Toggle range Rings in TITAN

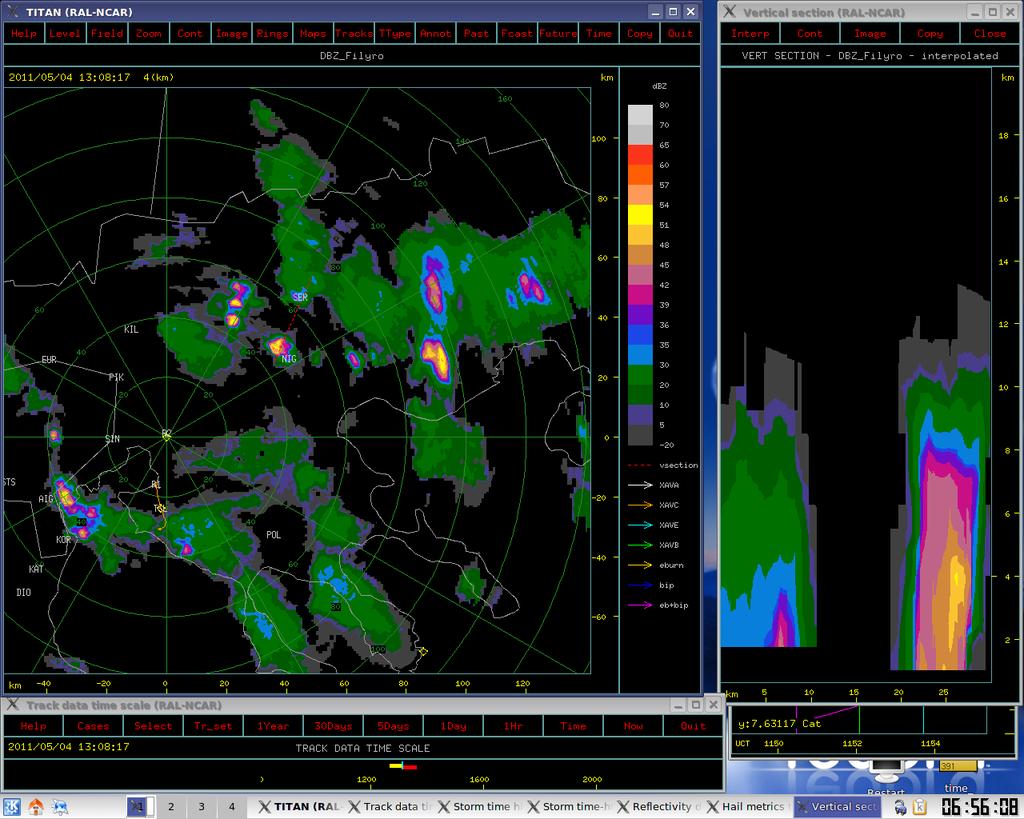pyautogui.click(x=272, y=33)
